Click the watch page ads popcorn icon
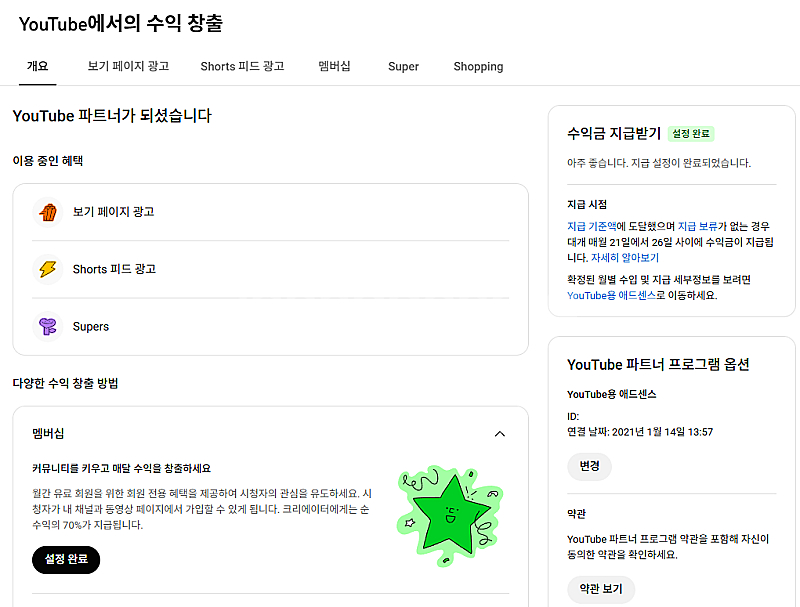Screen dimensions: 800x607 tap(48, 212)
